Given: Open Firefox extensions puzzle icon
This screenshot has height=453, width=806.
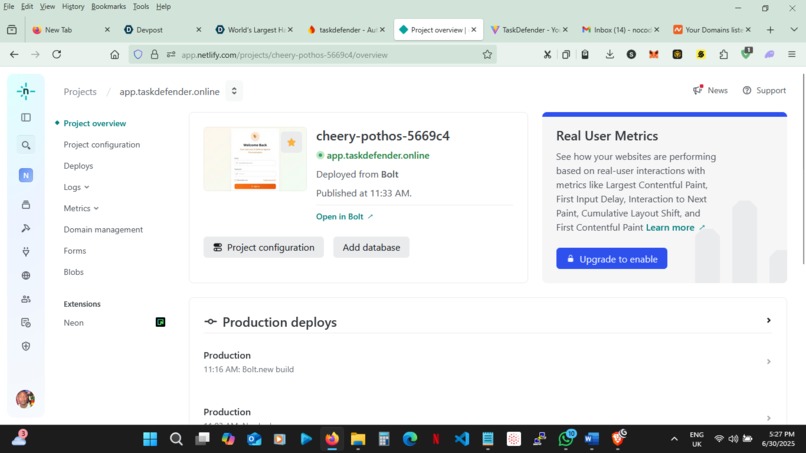Looking at the screenshot, I should tap(724, 55).
